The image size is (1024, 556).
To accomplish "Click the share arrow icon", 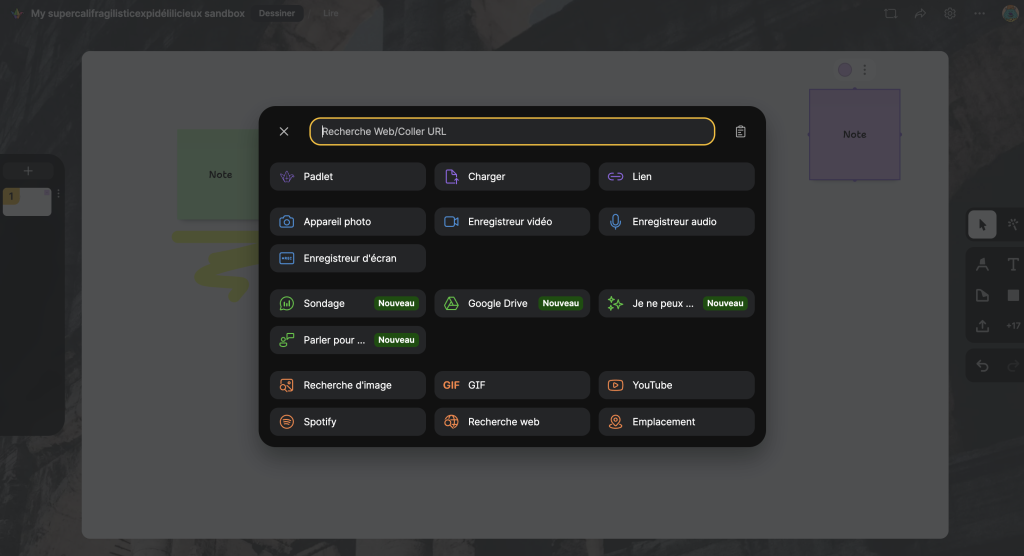I will pos(920,13).
